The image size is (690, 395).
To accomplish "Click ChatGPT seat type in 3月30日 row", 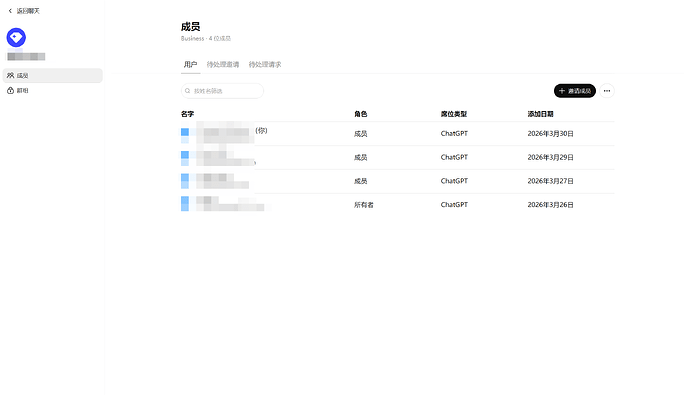I will coord(454,134).
